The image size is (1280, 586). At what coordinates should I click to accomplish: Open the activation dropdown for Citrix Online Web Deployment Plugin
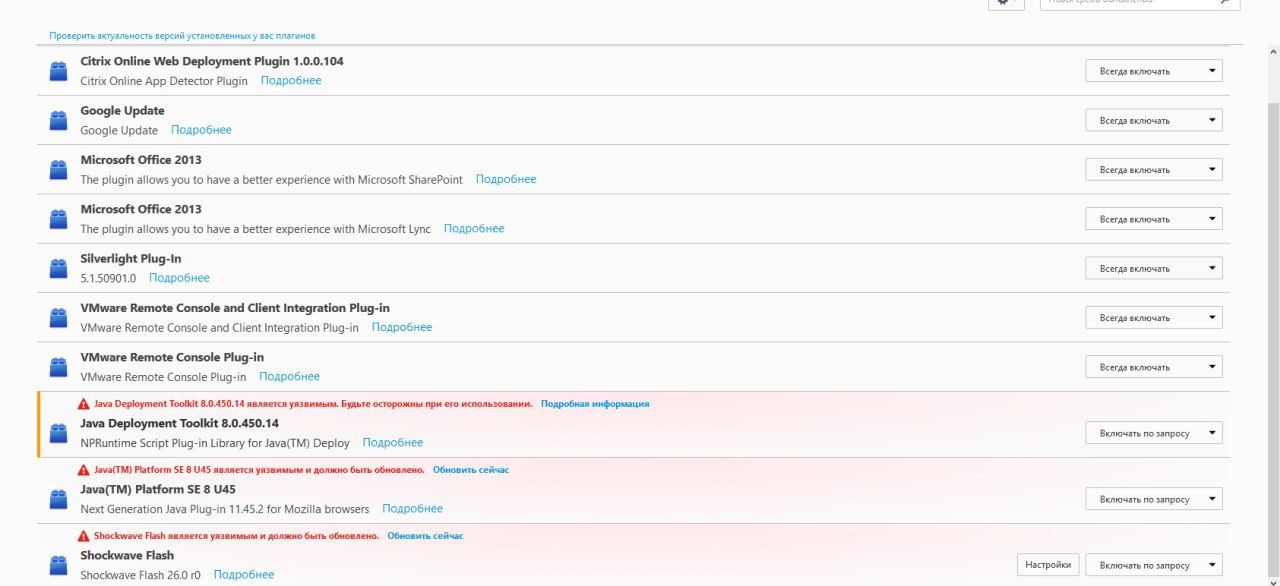point(1154,71)
